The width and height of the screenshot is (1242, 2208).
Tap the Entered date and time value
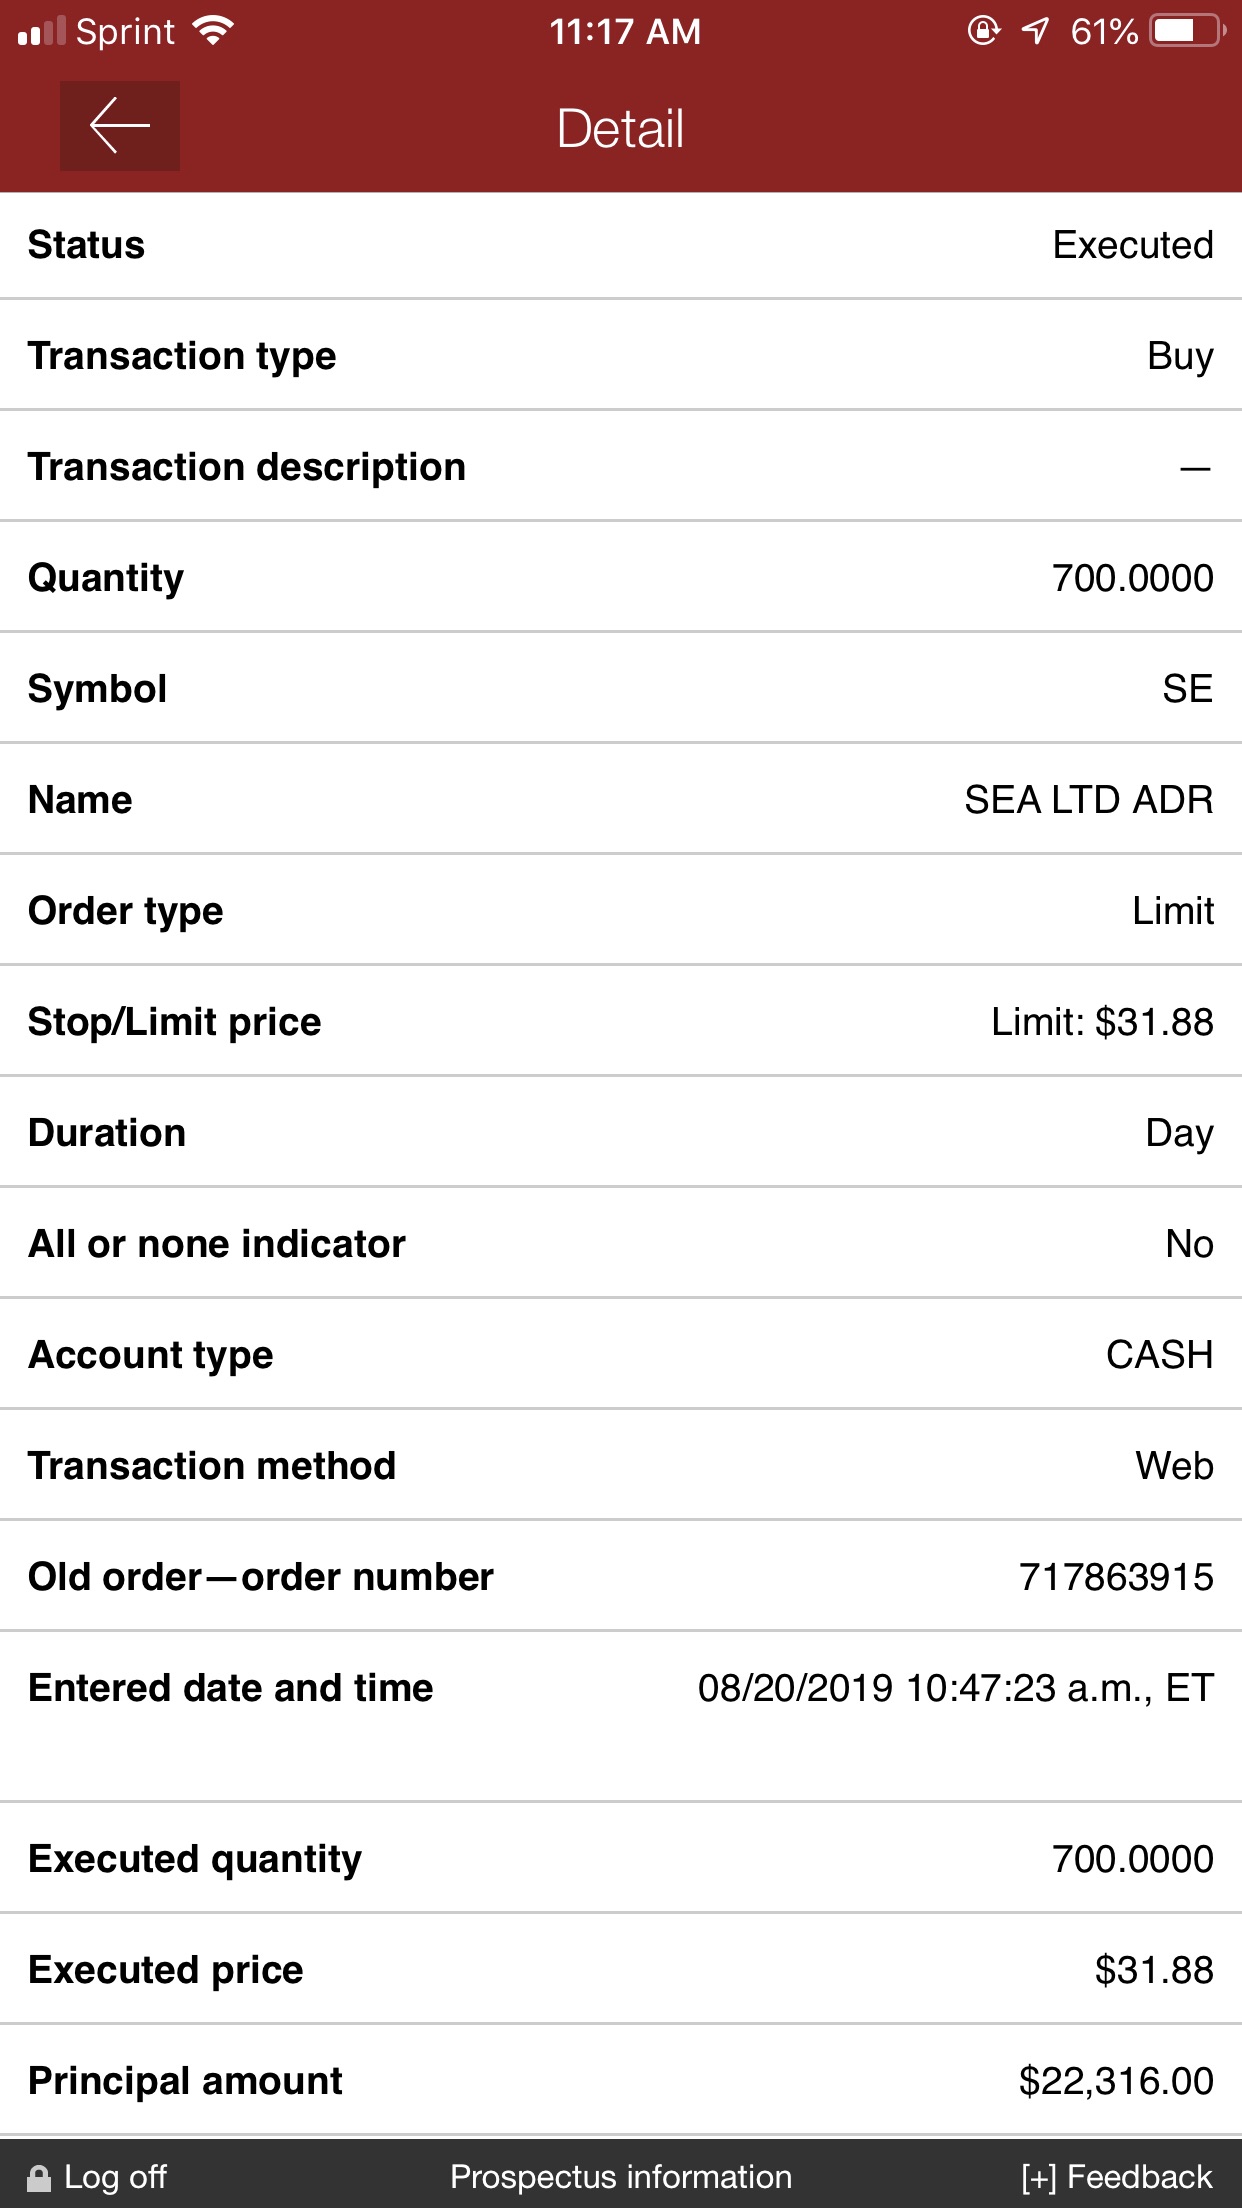[956, 1688]
